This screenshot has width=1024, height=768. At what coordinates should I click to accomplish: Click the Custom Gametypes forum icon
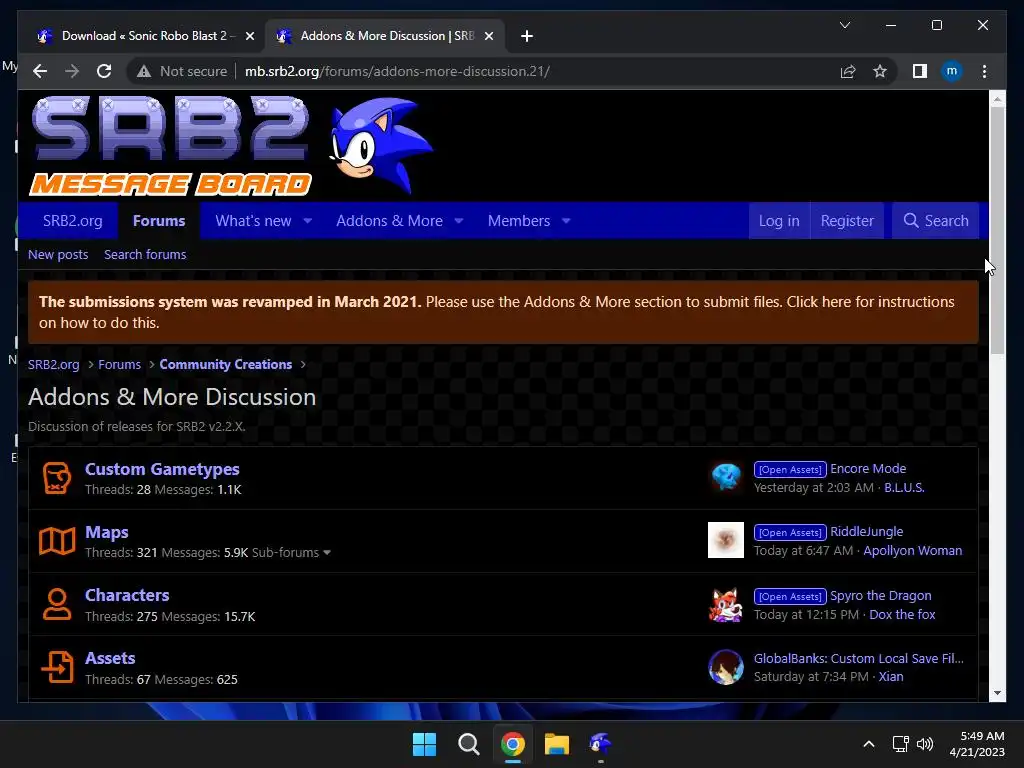[x=57, y=478]
